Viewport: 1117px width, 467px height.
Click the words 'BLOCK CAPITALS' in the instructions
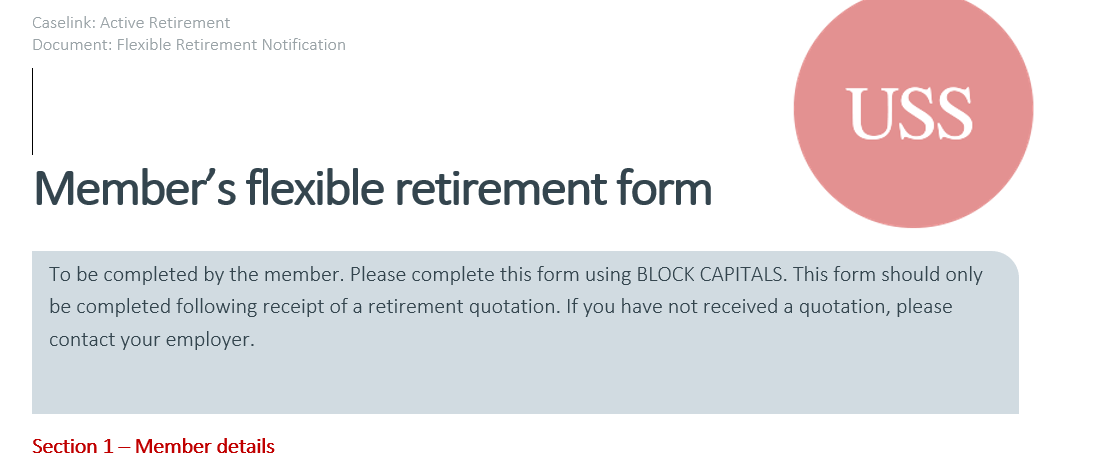(x=711, y=274)
